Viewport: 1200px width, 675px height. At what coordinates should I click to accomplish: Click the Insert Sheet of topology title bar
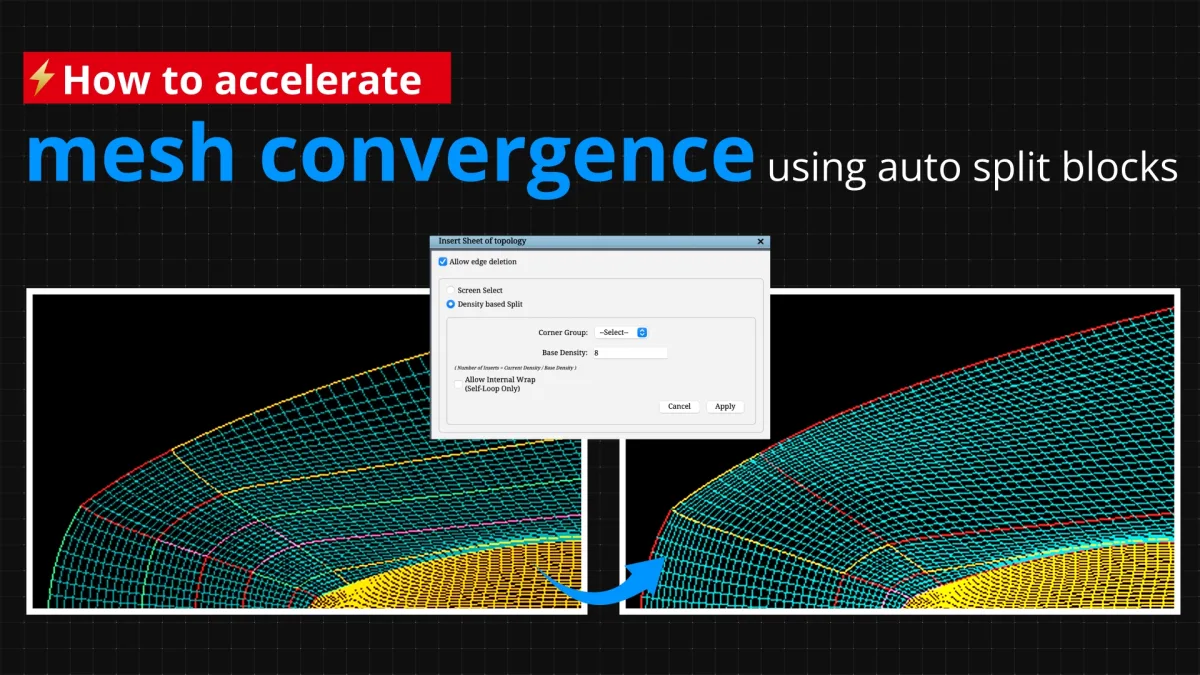600,242
